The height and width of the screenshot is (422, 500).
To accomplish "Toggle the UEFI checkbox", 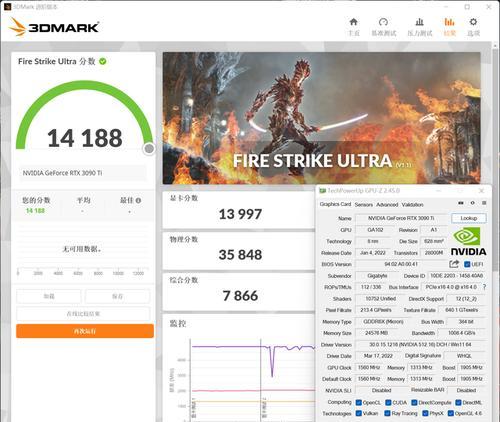I will (x=467, y=264).
